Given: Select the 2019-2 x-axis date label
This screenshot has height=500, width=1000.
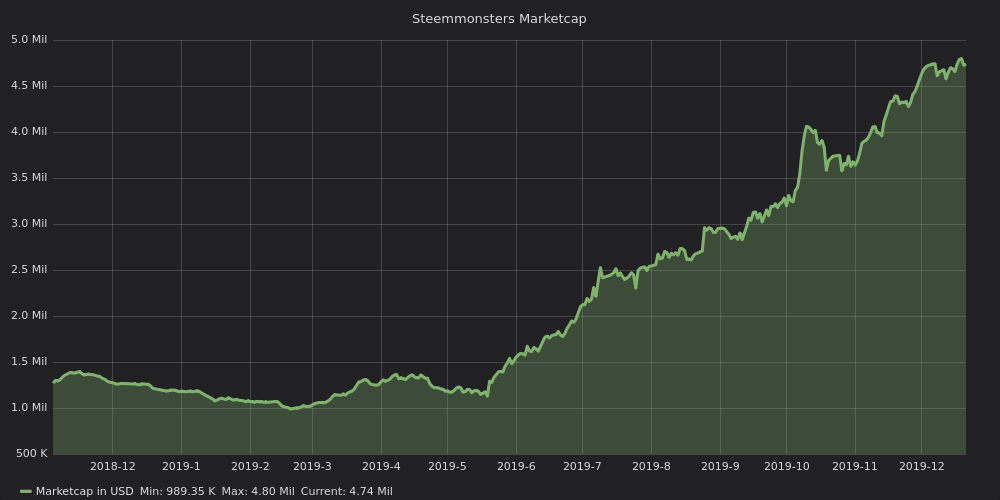Looking at the screenshot, I should pyautogui.click(x=250, y=466).
